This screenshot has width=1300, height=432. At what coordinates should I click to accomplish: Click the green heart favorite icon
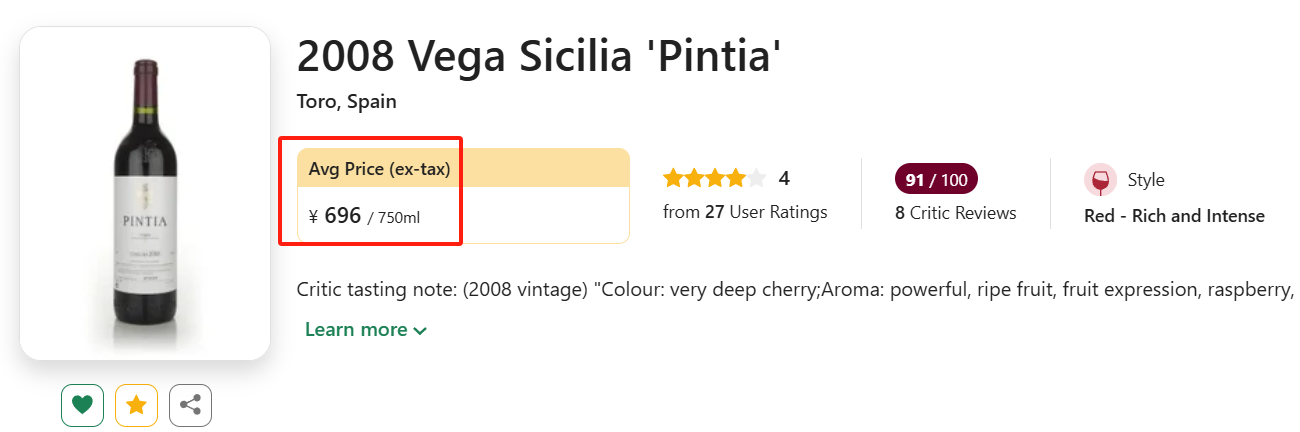(x=82, y=405)
